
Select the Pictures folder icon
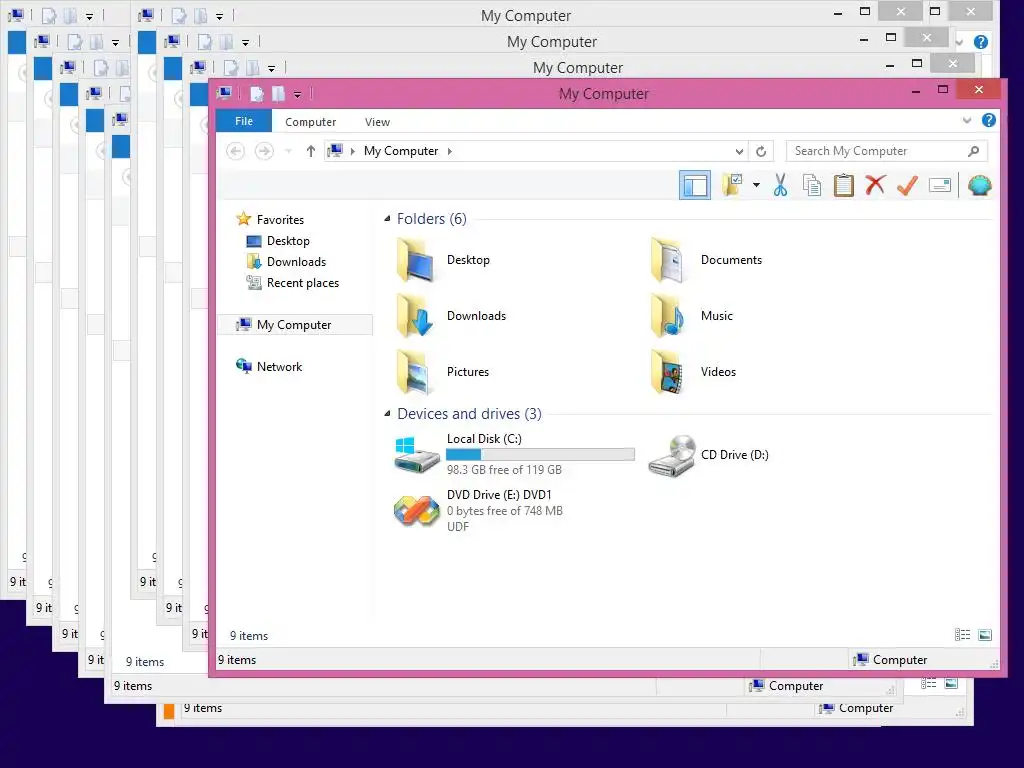[415, 372]
